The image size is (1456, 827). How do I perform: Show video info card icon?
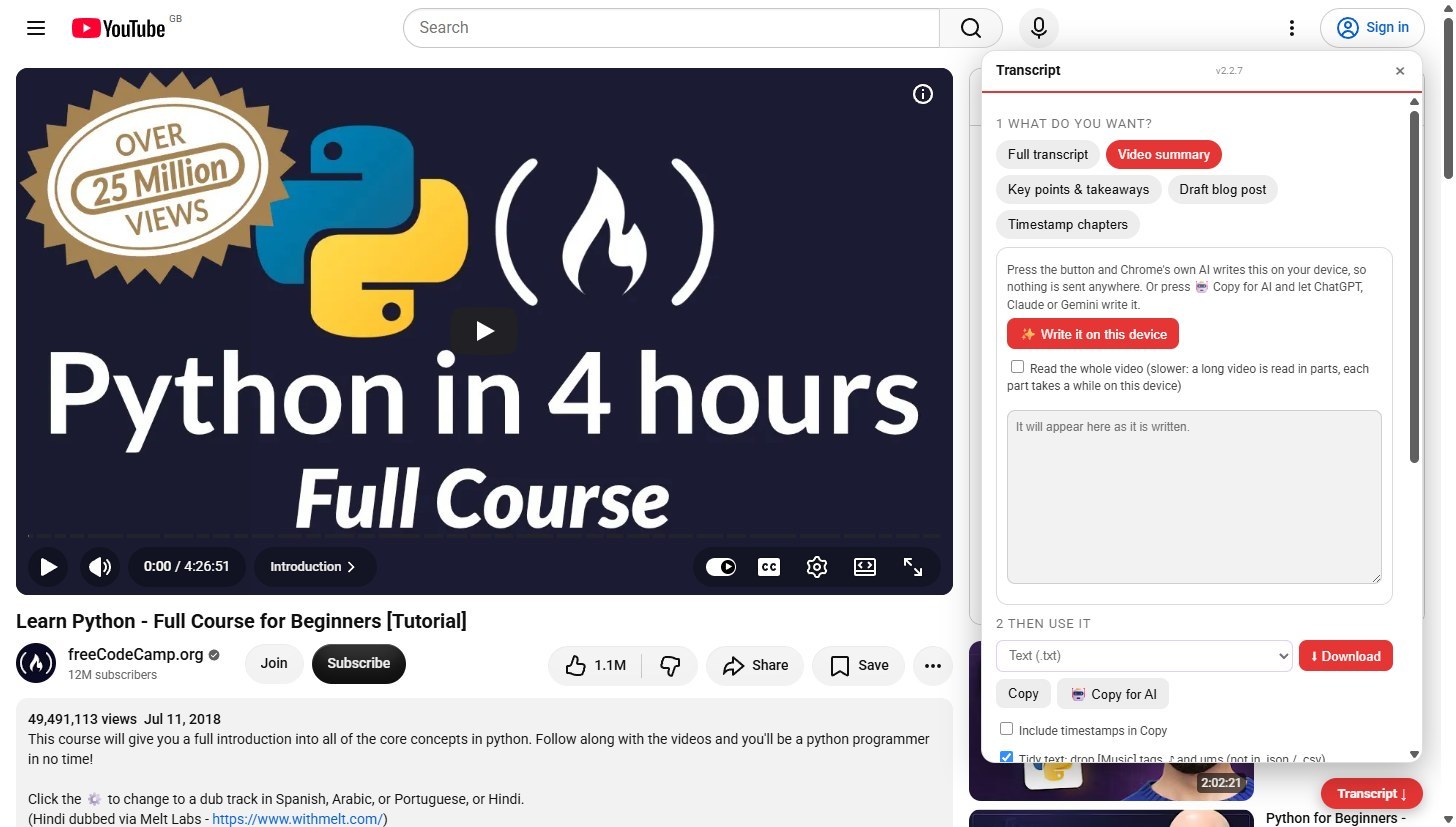coord(923,94)
